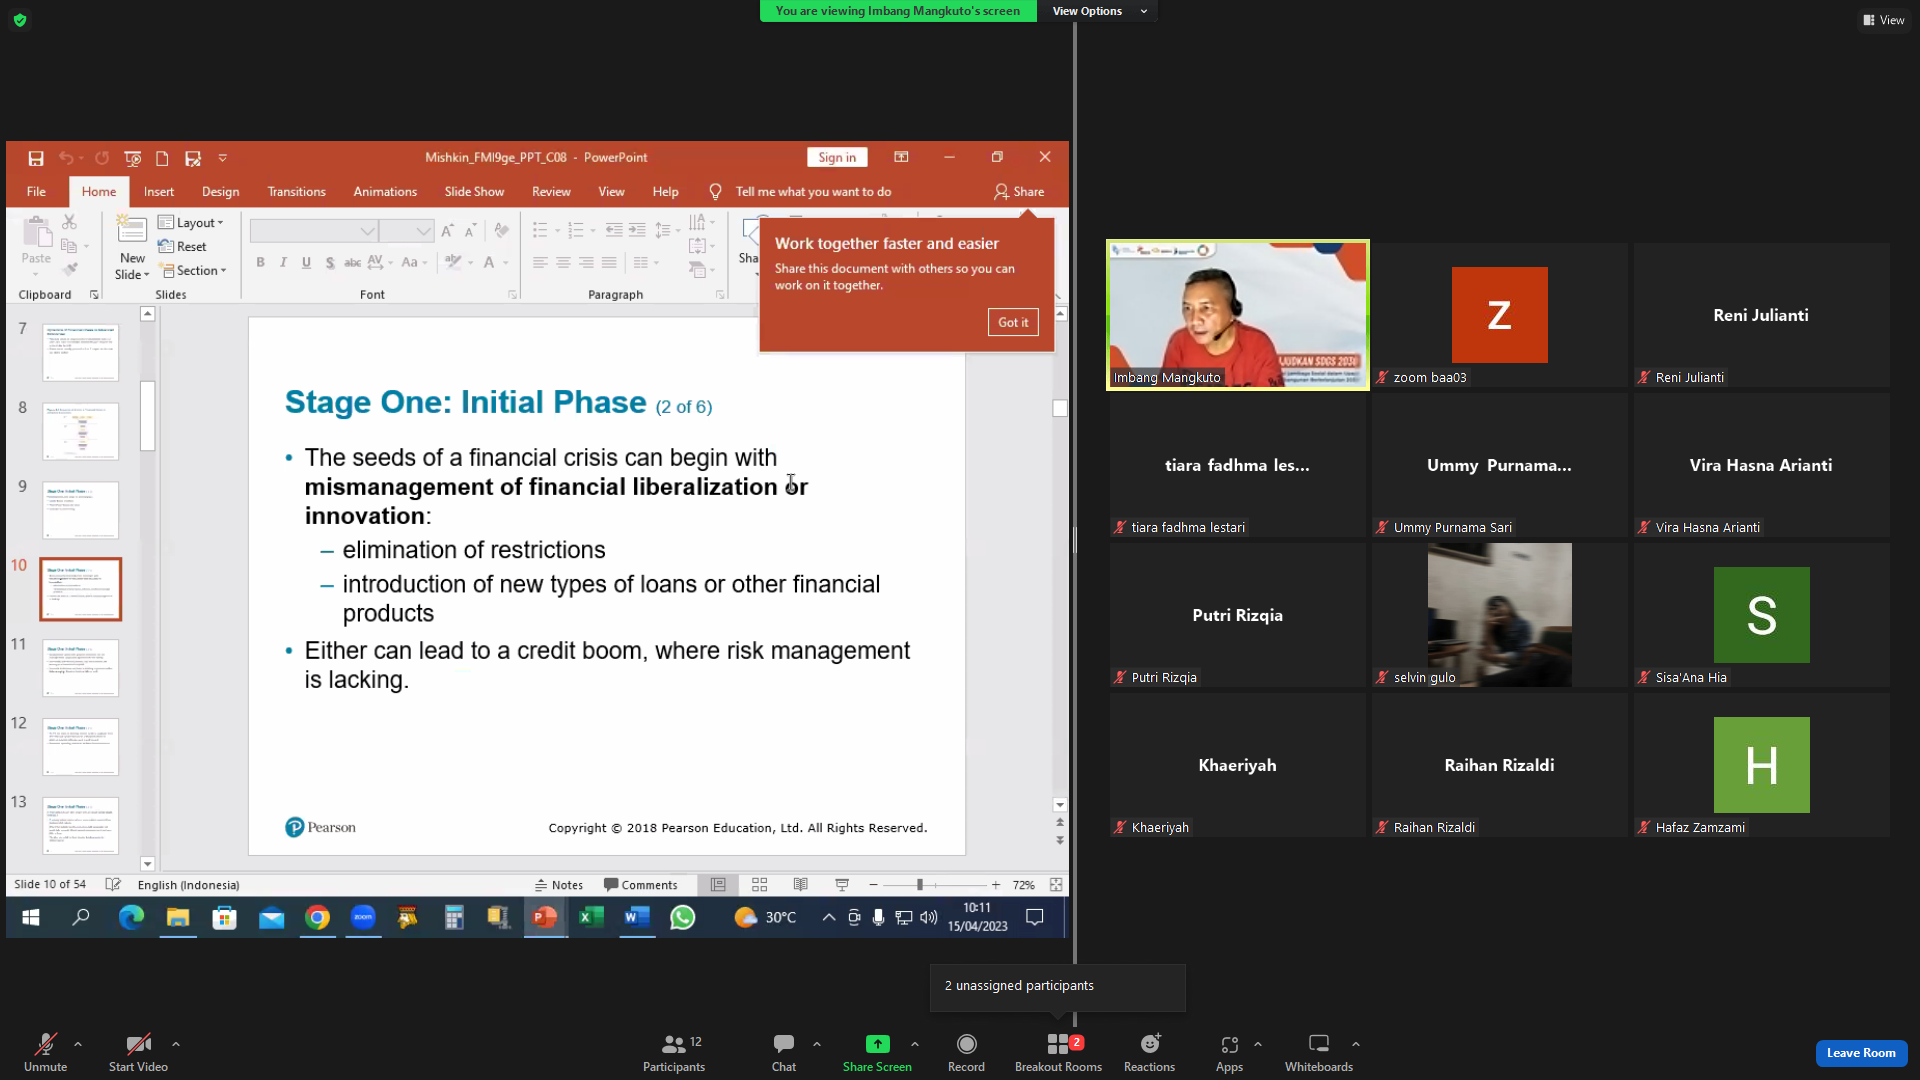
Task: Click the PowerPoint zoom slider handle
Action: point(920,885)
